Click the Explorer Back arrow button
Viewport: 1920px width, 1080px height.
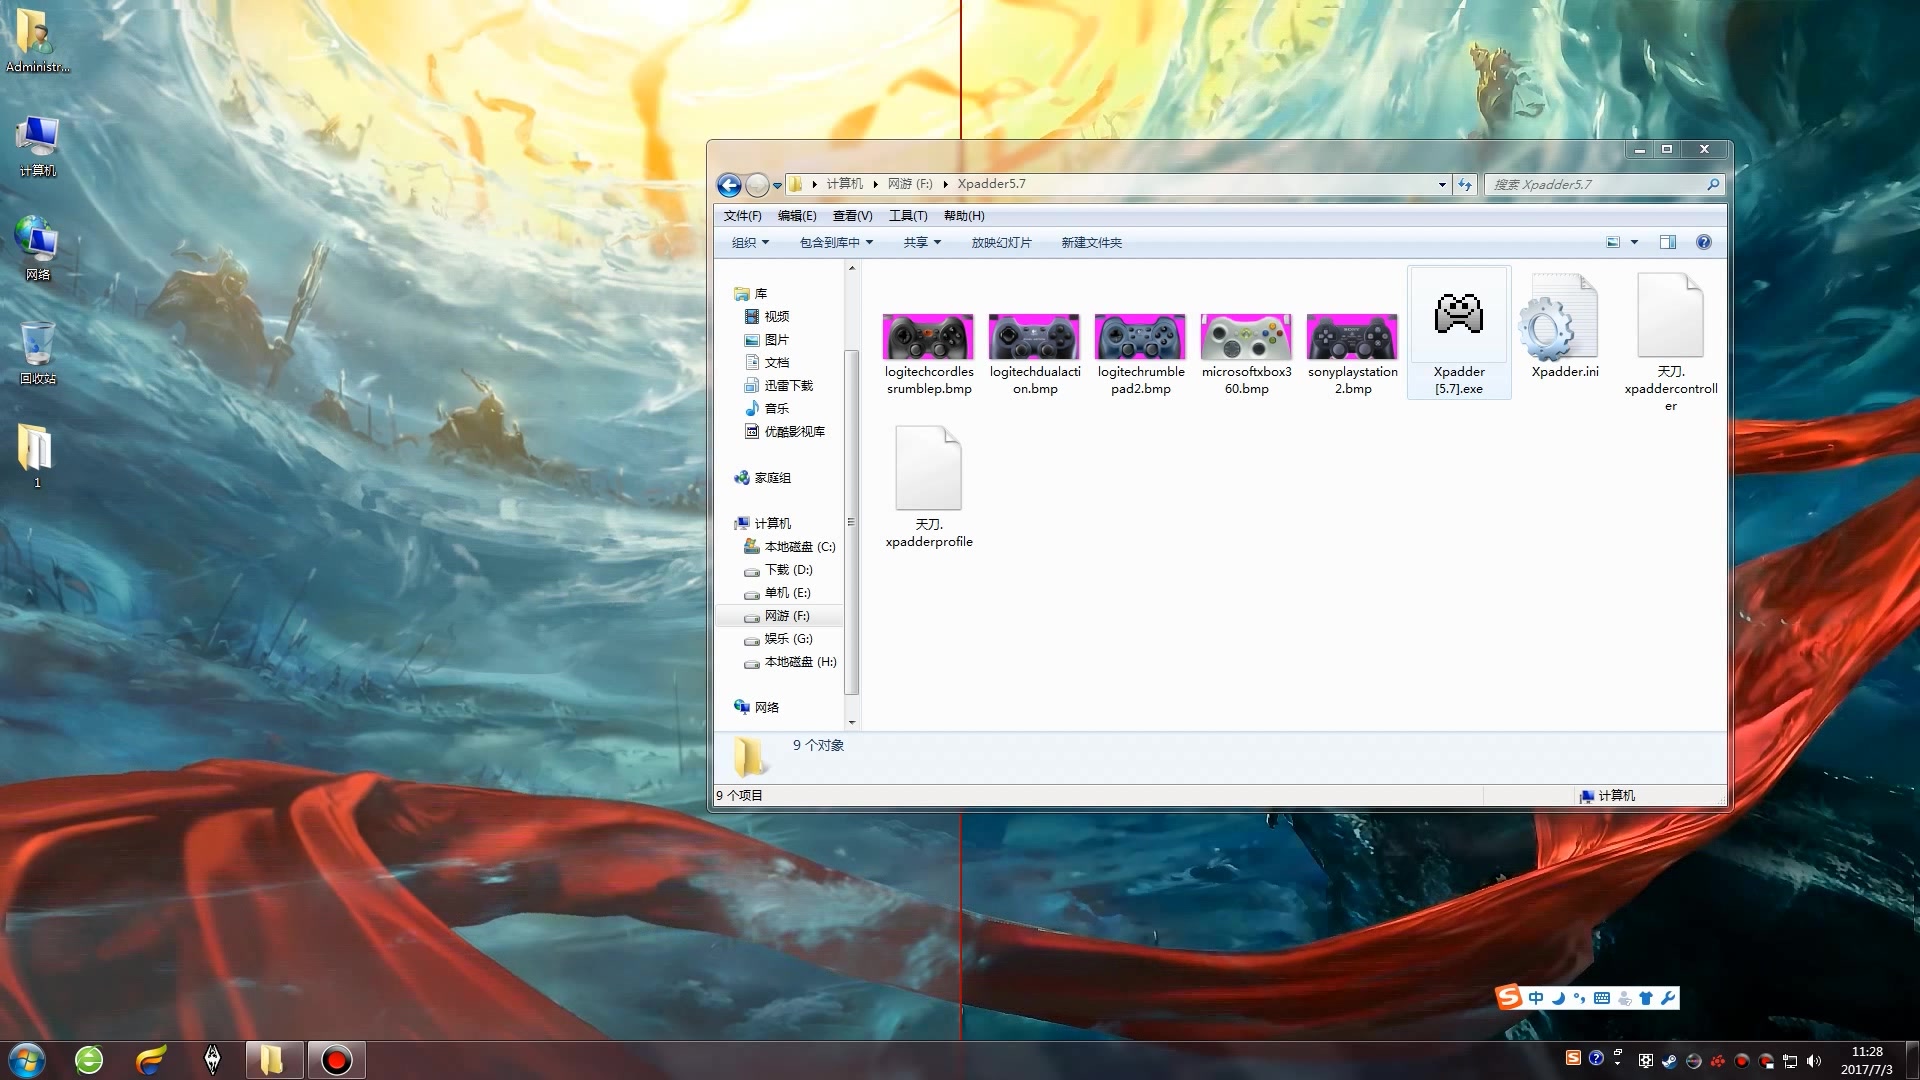click(x=729, y=185)
